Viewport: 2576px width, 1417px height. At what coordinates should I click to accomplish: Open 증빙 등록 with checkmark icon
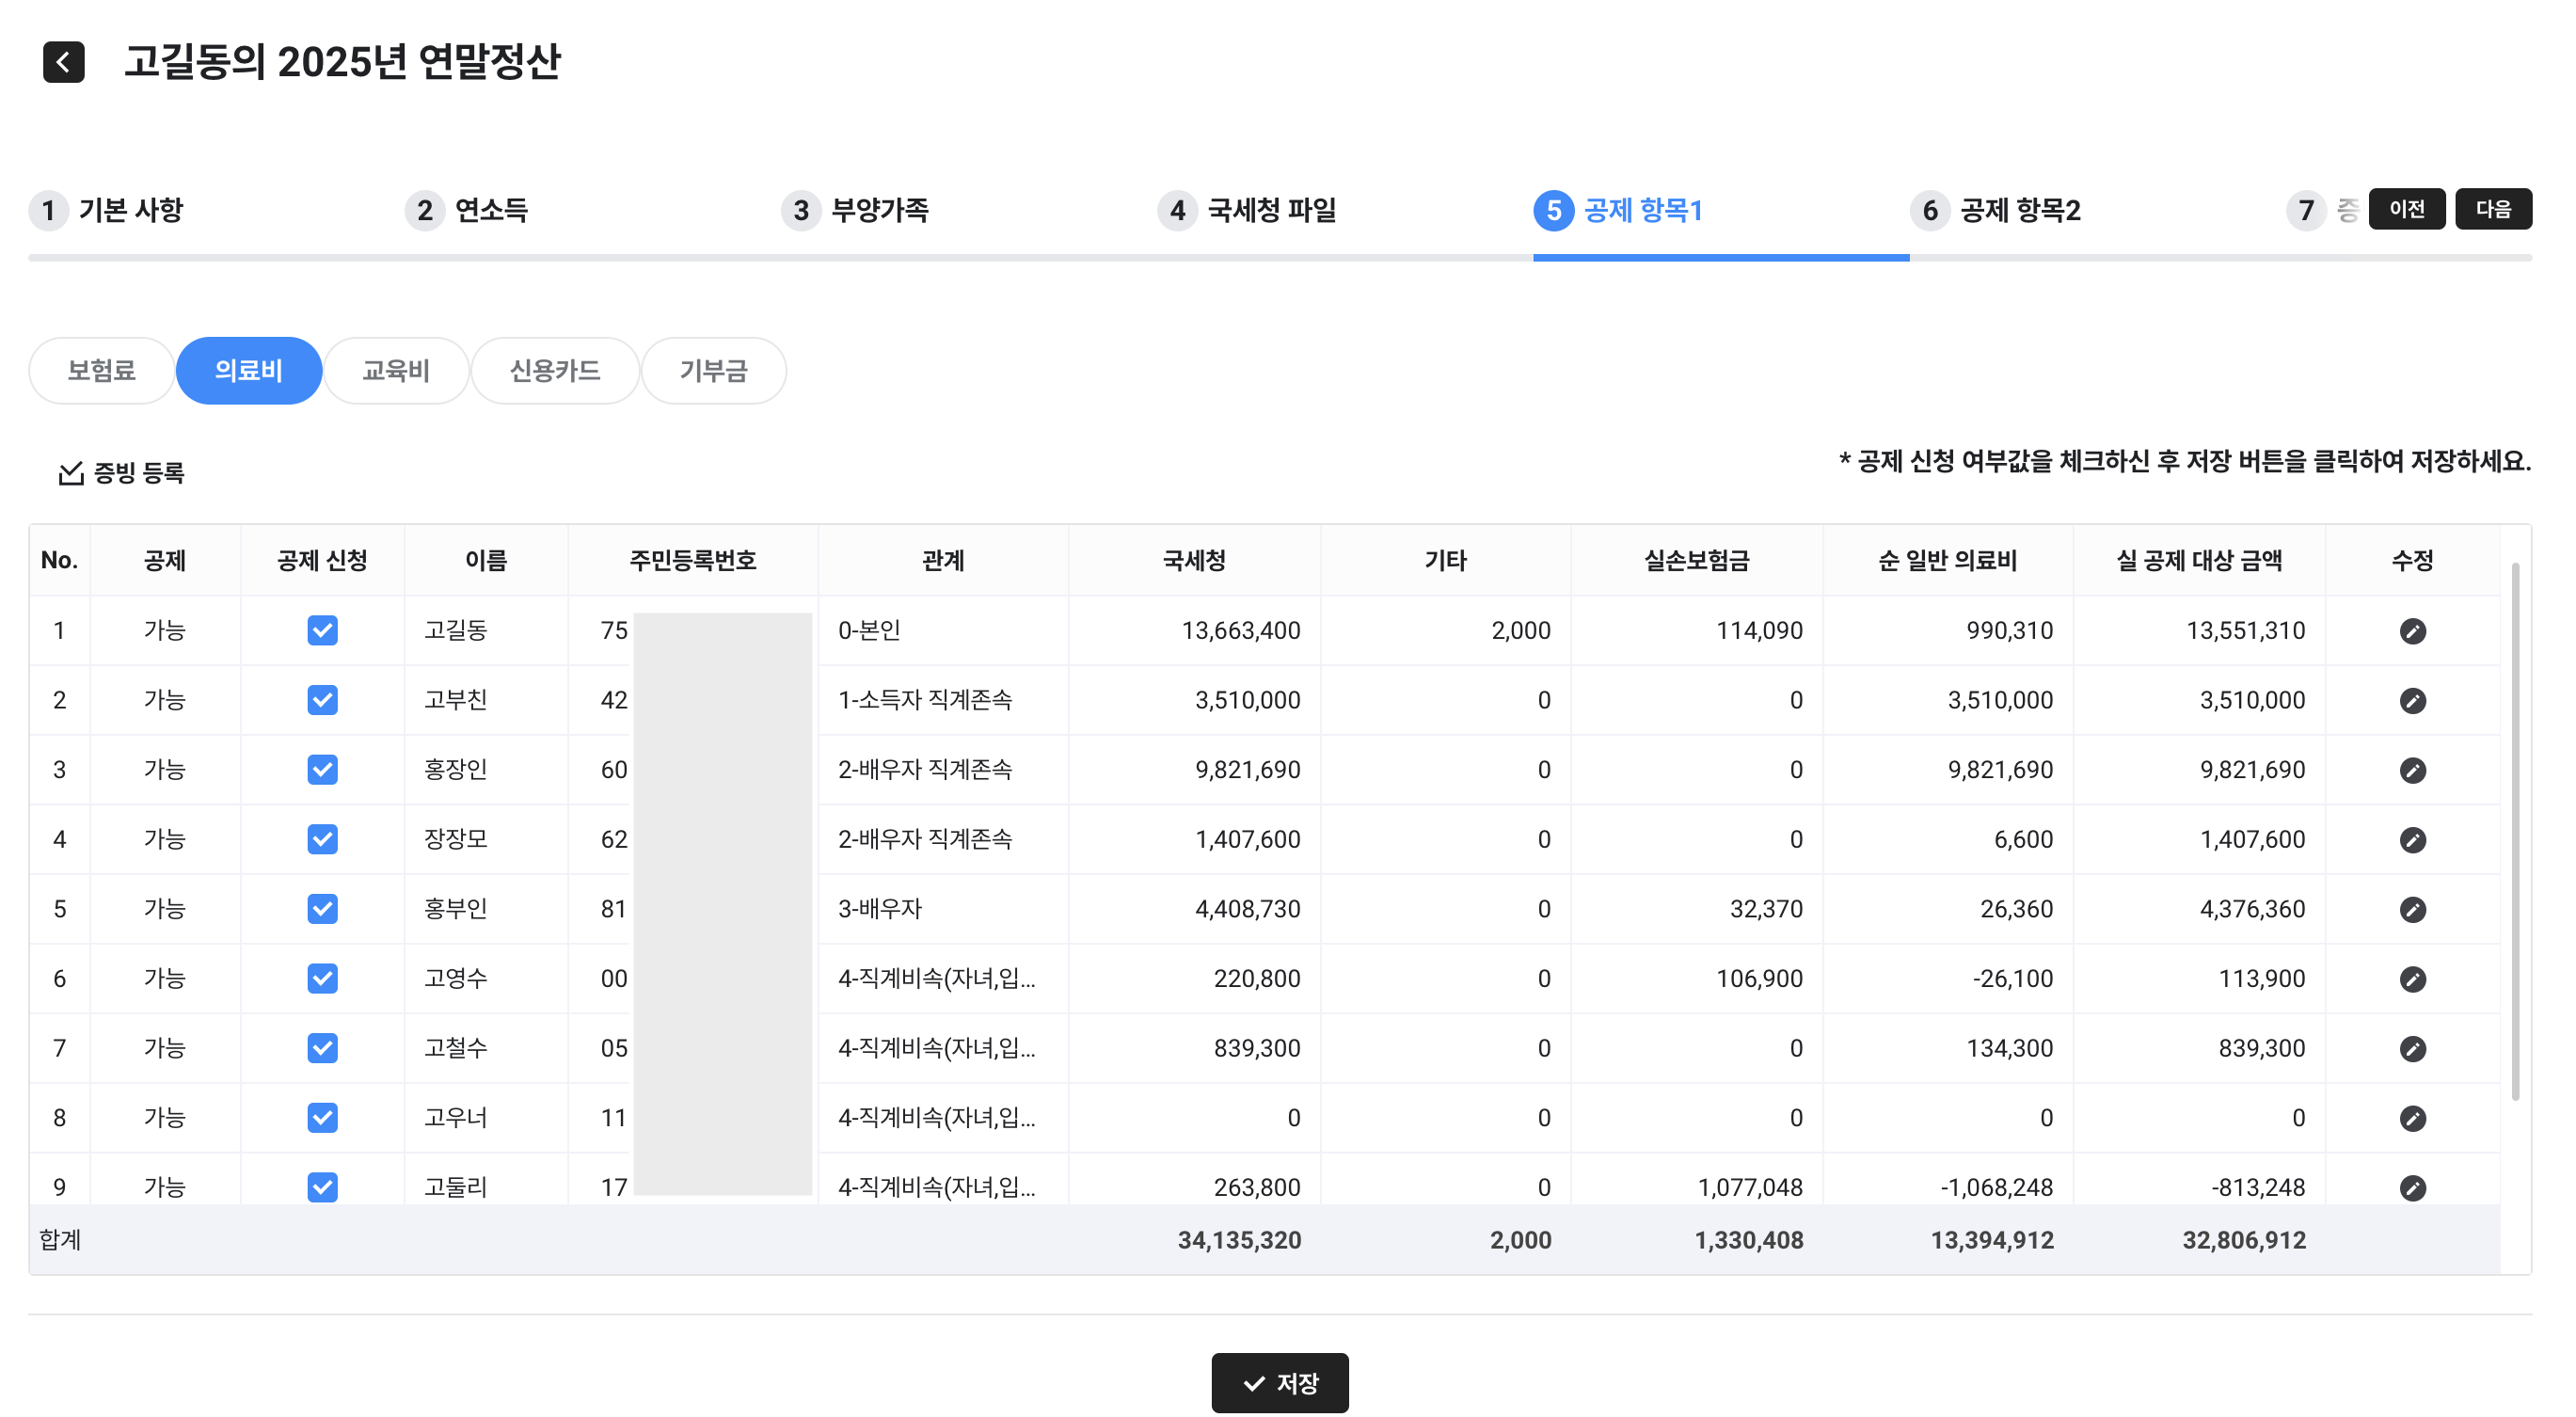[x=121, y=472]
